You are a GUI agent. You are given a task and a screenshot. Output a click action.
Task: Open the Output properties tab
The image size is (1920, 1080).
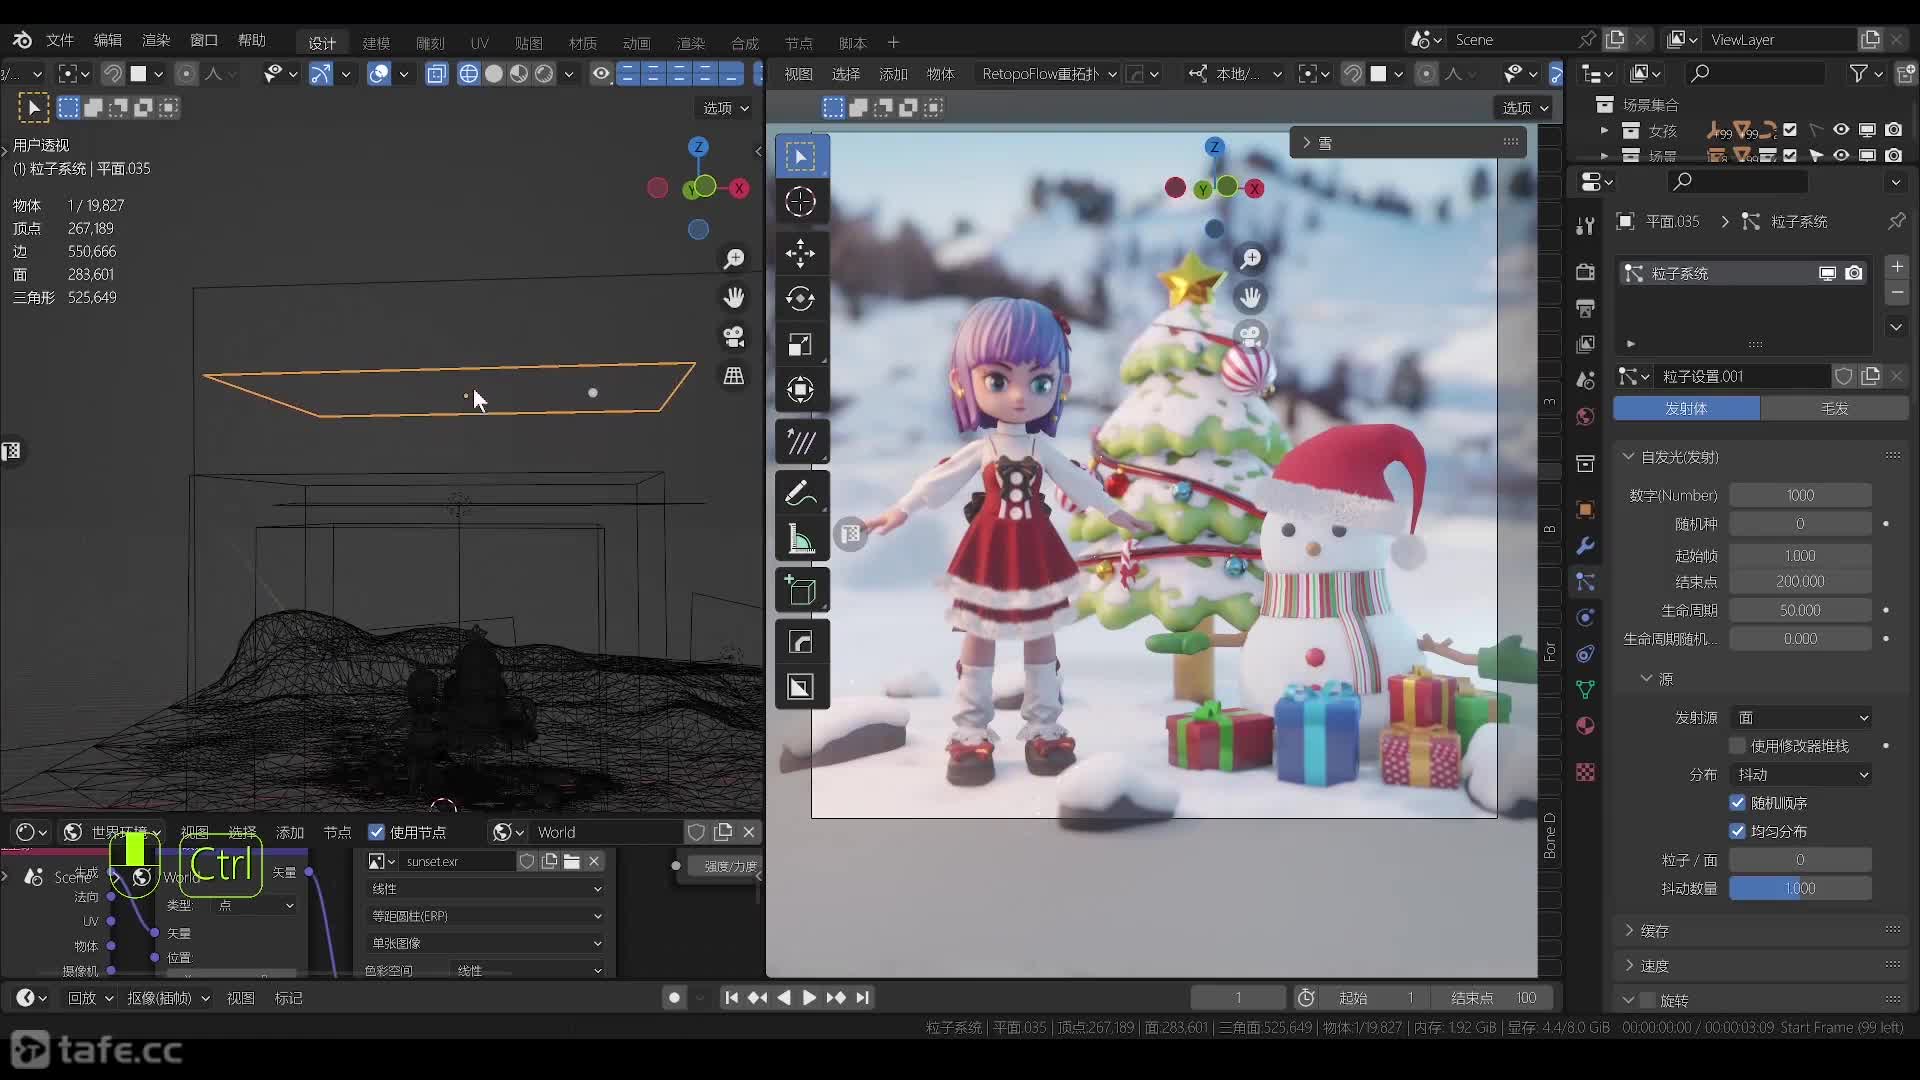point(1585,308)
